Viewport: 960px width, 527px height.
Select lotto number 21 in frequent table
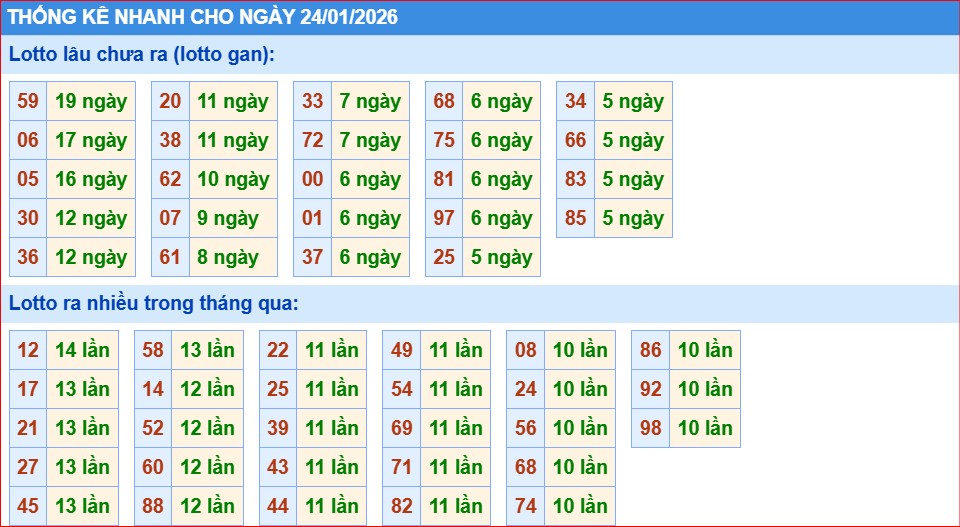point(28,428)
